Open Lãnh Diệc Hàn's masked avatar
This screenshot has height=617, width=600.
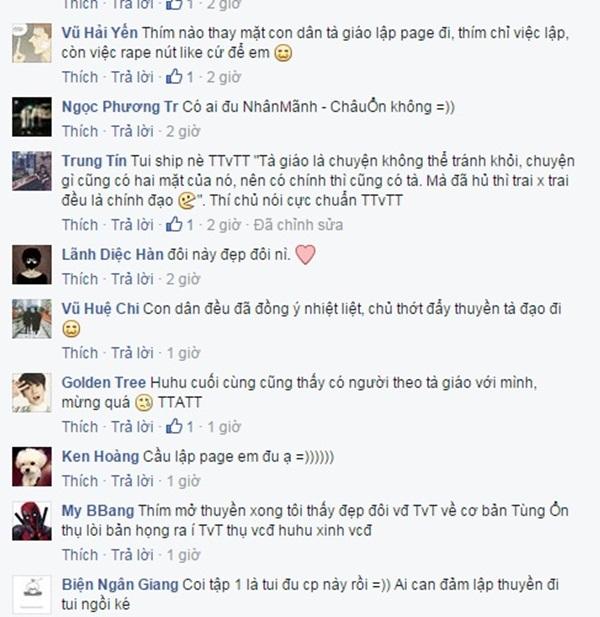(32, 264)
